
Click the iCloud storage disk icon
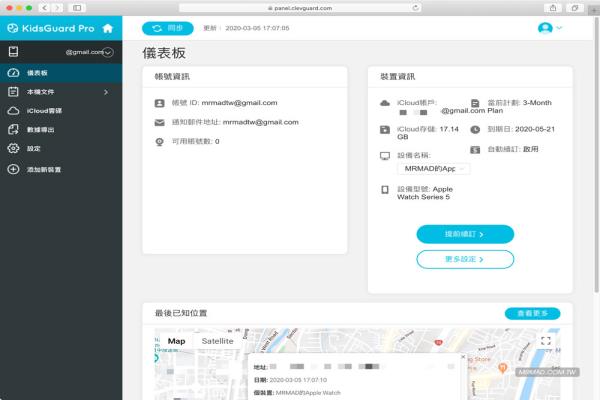coord(385,130)
